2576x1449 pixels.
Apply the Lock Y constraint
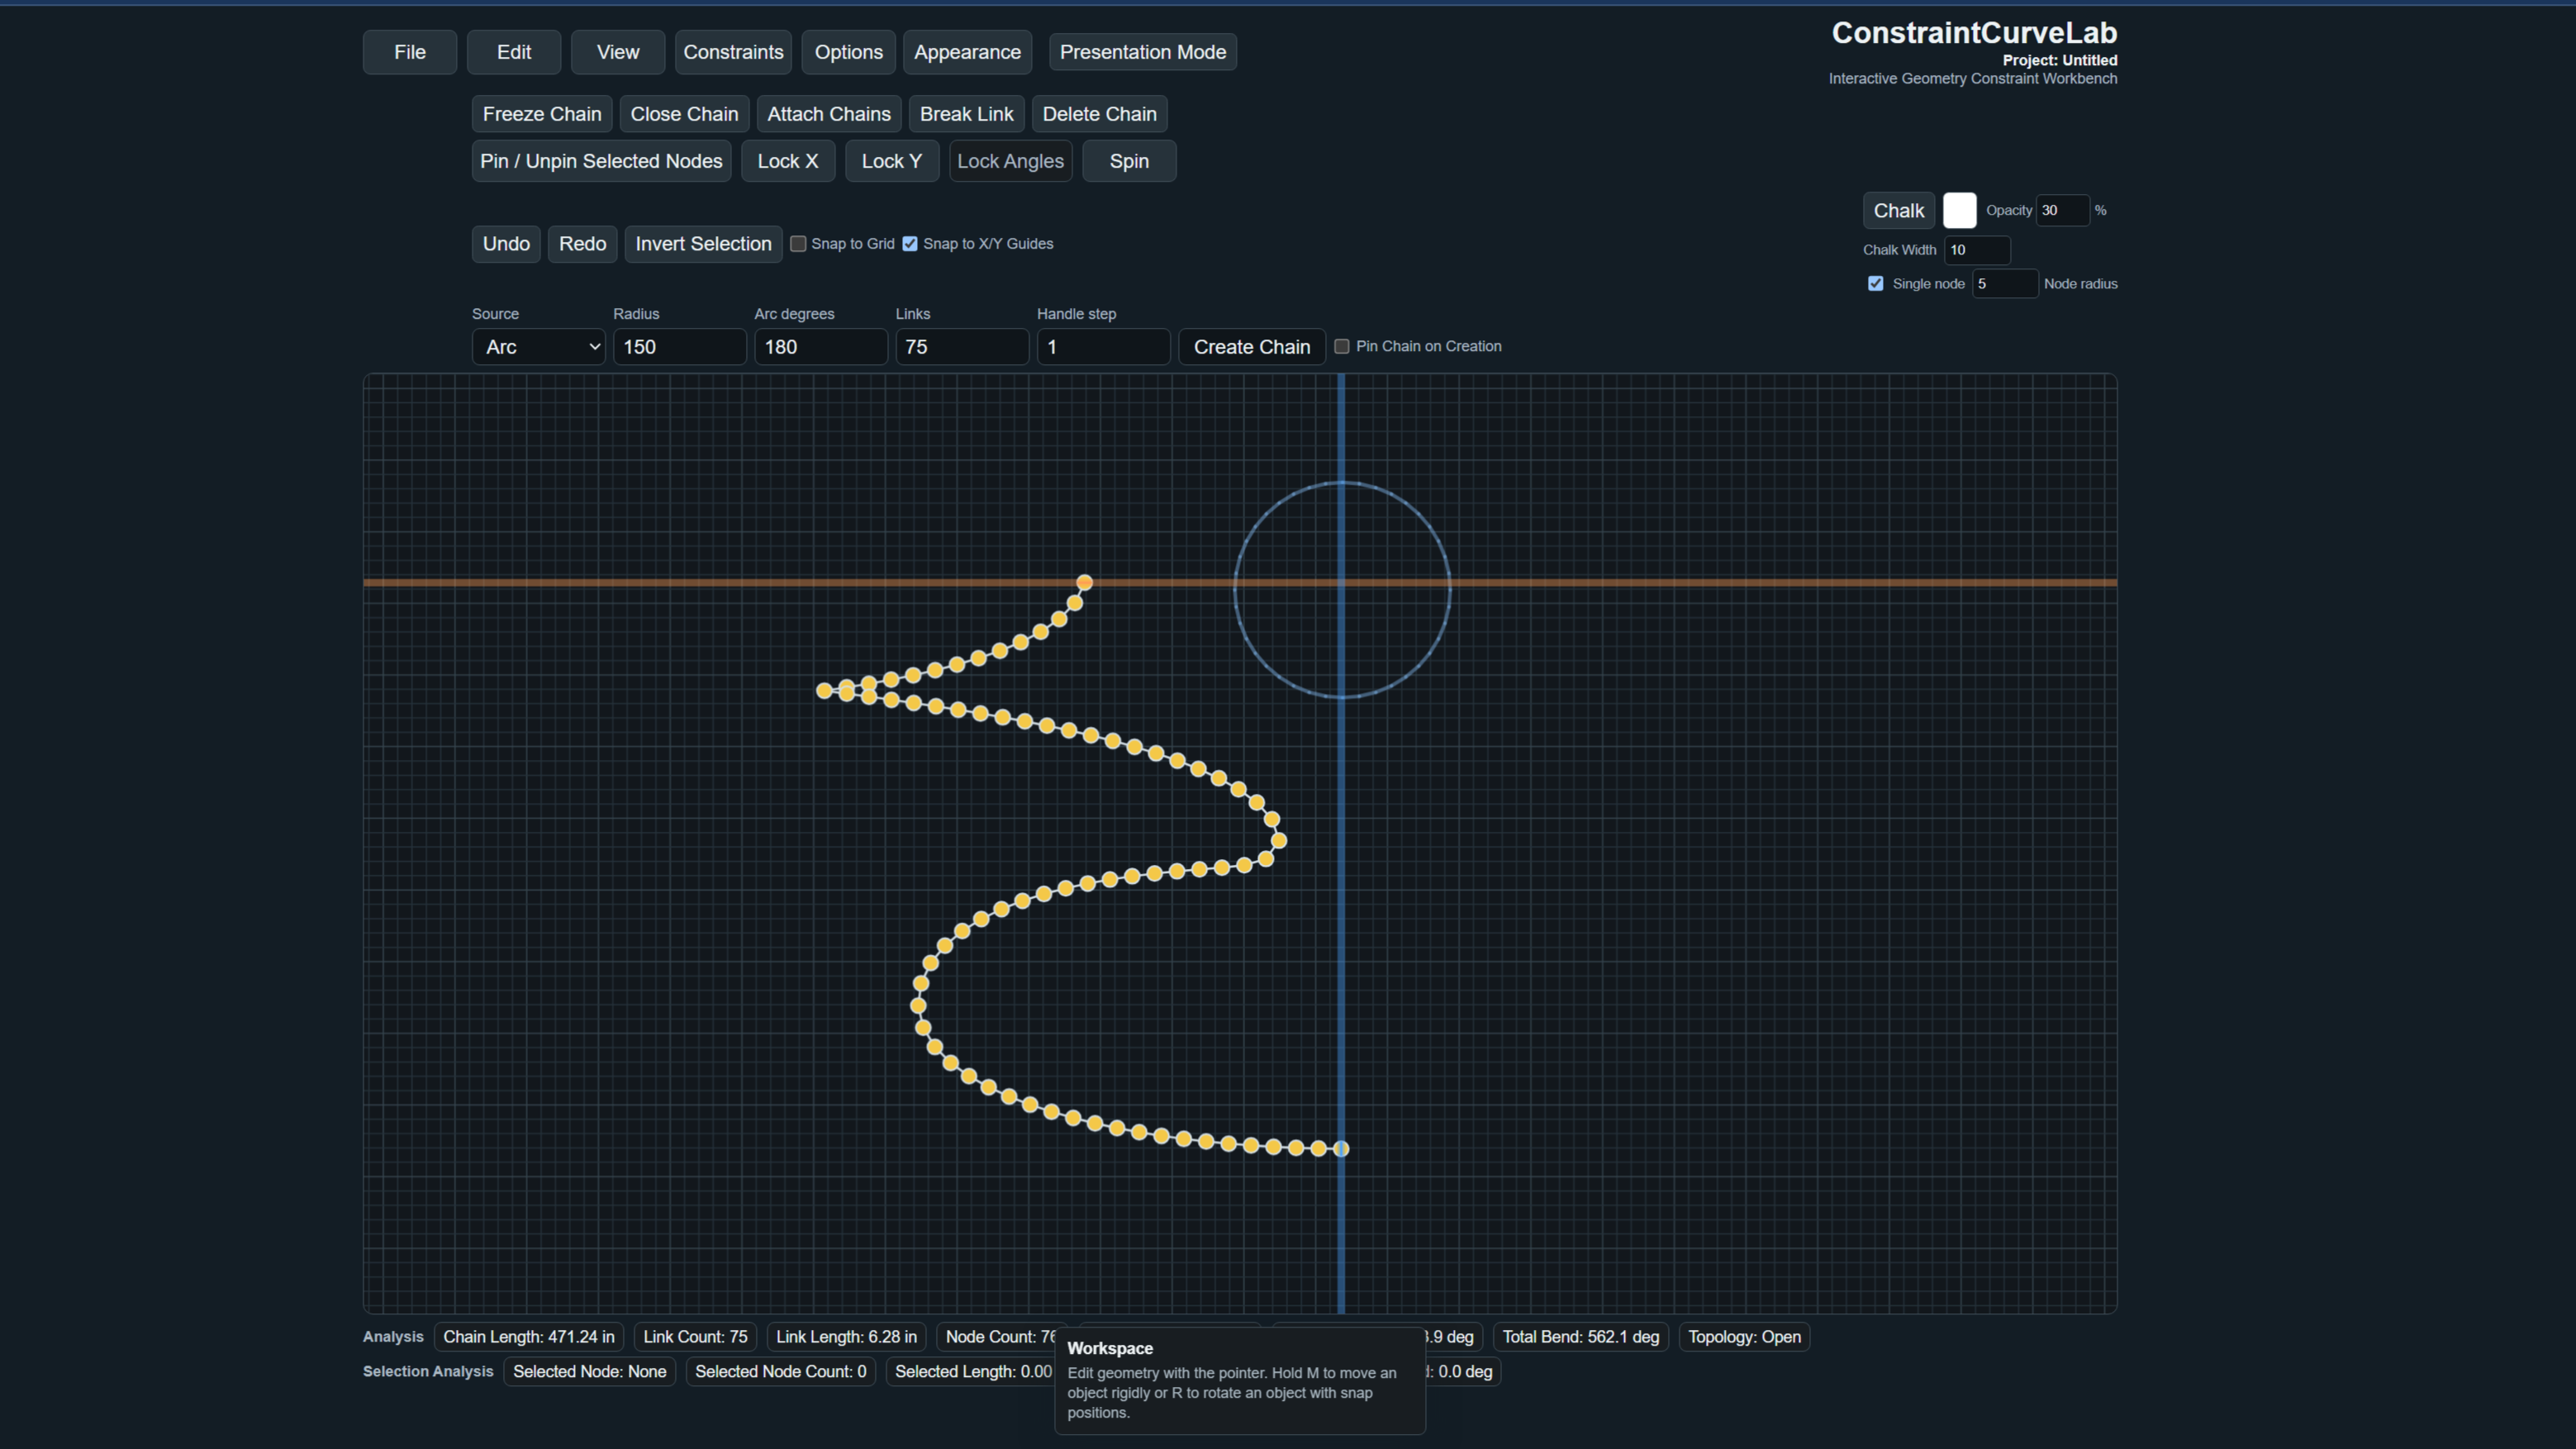(x=892, y=161)
